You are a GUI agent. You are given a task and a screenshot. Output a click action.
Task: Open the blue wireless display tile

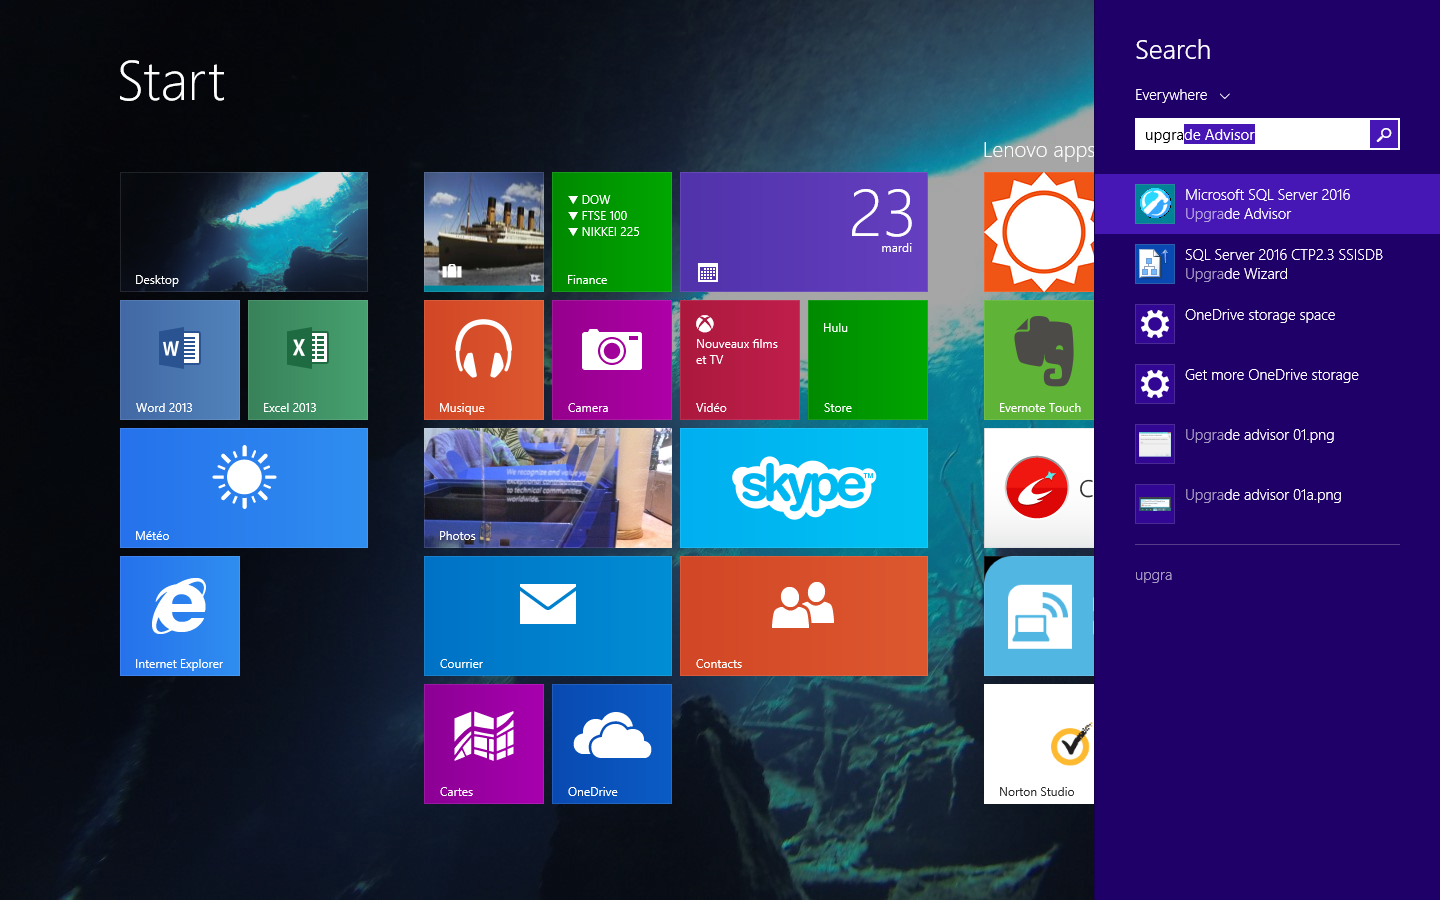point(1039,616)
